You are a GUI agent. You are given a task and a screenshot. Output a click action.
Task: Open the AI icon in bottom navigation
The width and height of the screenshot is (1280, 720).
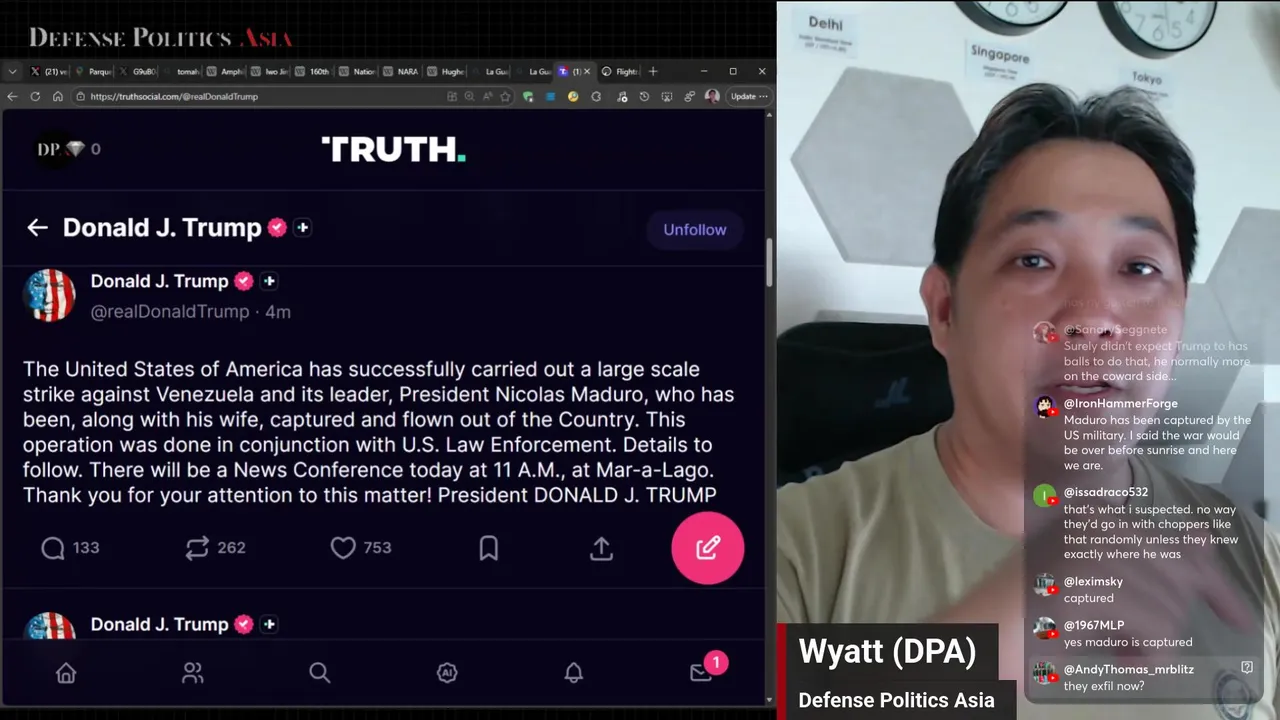click(447, 673)
